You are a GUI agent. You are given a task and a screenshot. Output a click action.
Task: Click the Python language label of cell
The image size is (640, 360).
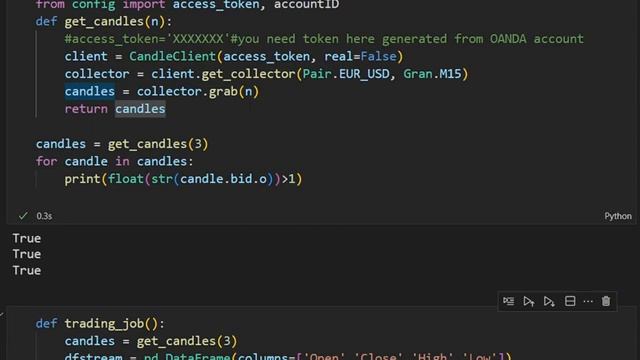(x=618, y=216)
